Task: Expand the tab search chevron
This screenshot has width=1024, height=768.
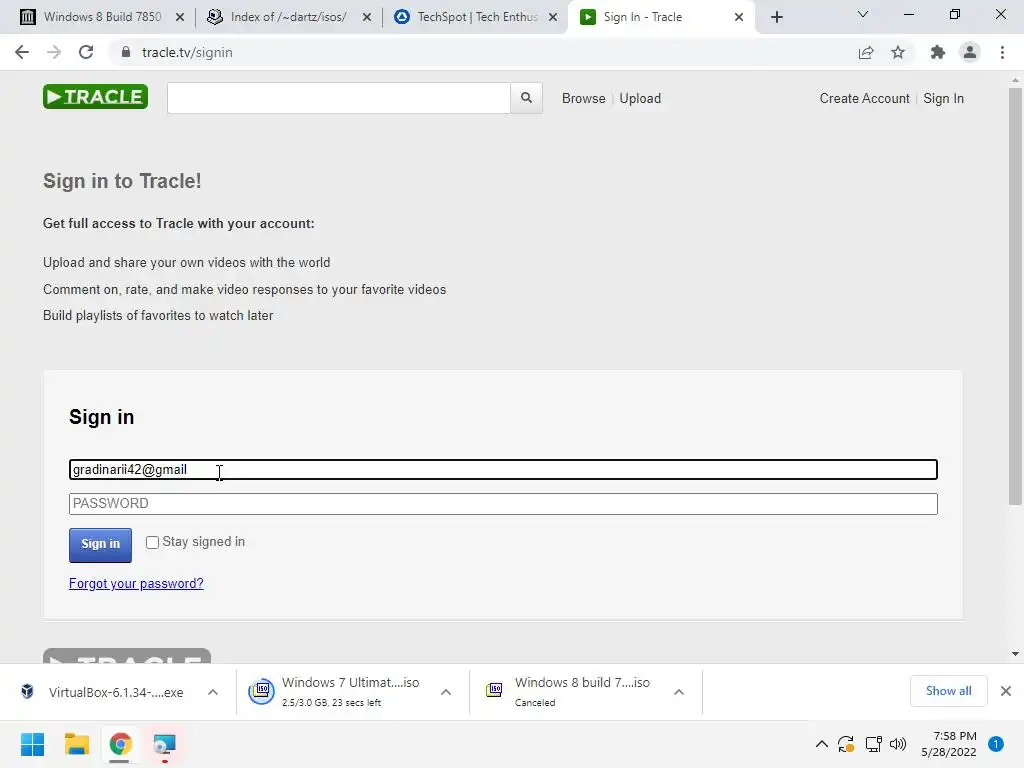Action: 863,14
